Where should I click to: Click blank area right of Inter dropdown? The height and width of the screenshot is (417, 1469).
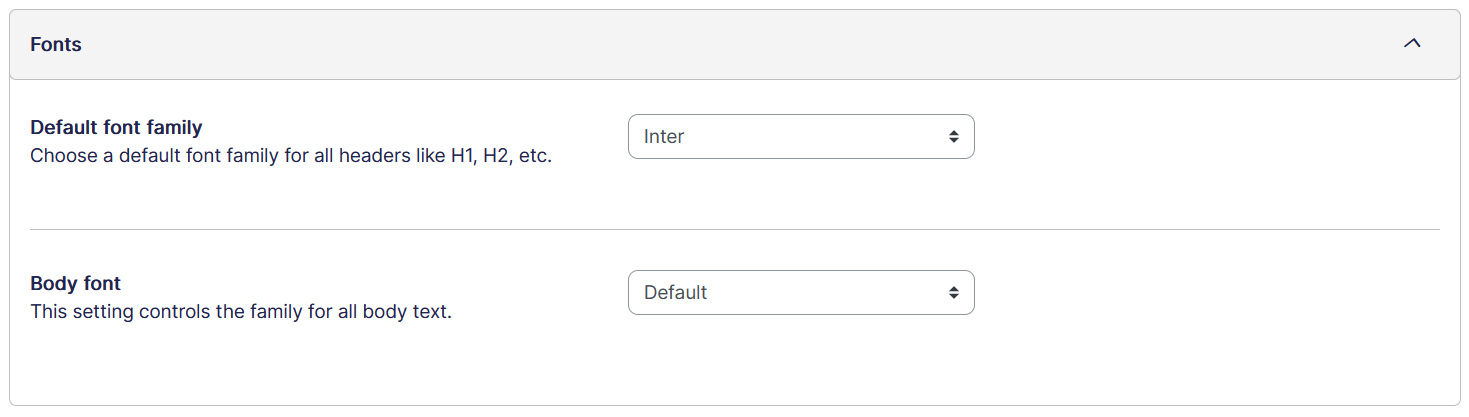click(1200, 137)
